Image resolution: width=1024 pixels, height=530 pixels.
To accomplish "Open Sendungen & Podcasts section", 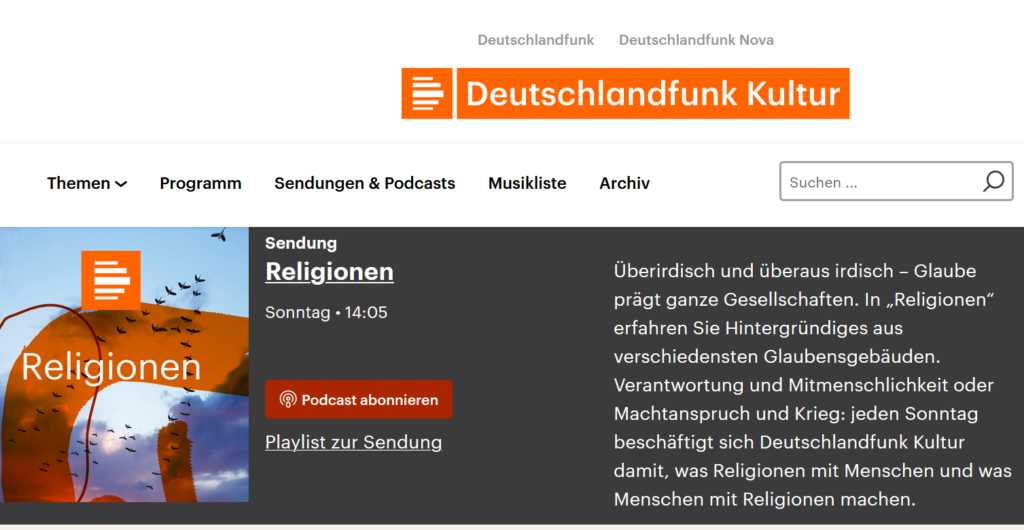I will coord(364,183).
